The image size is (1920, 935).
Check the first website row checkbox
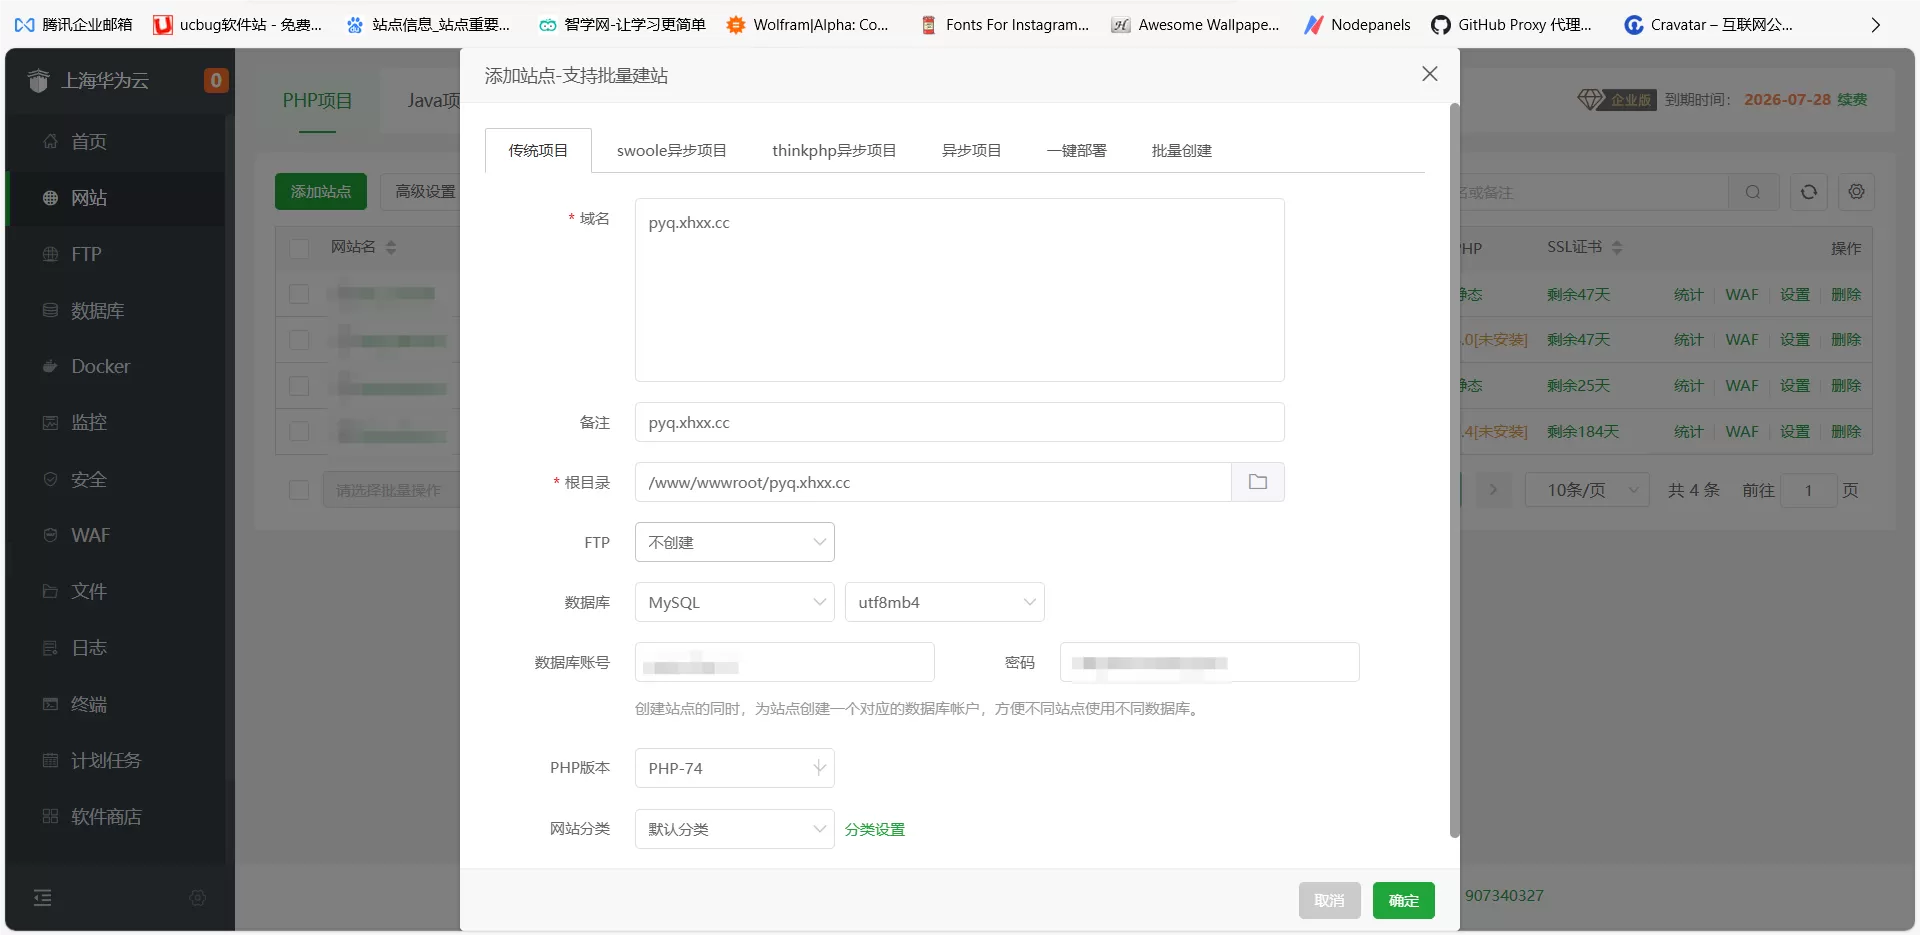pyautogui.click(x=299, y=294)
